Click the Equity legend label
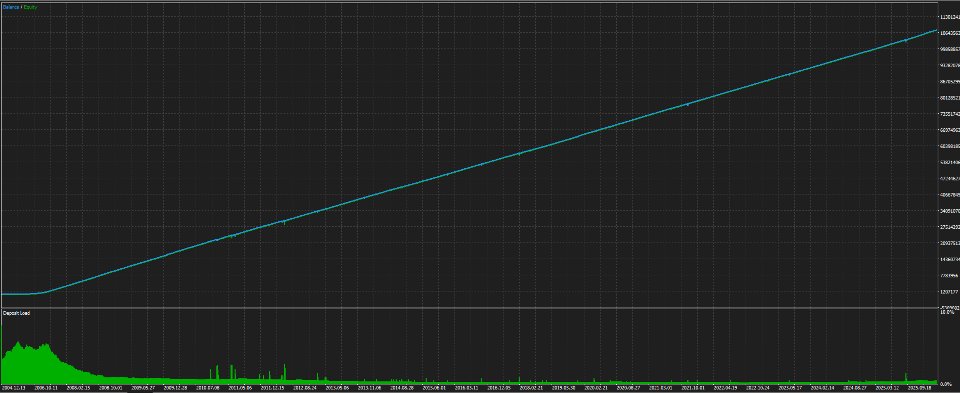 click(x=31, y=7)
